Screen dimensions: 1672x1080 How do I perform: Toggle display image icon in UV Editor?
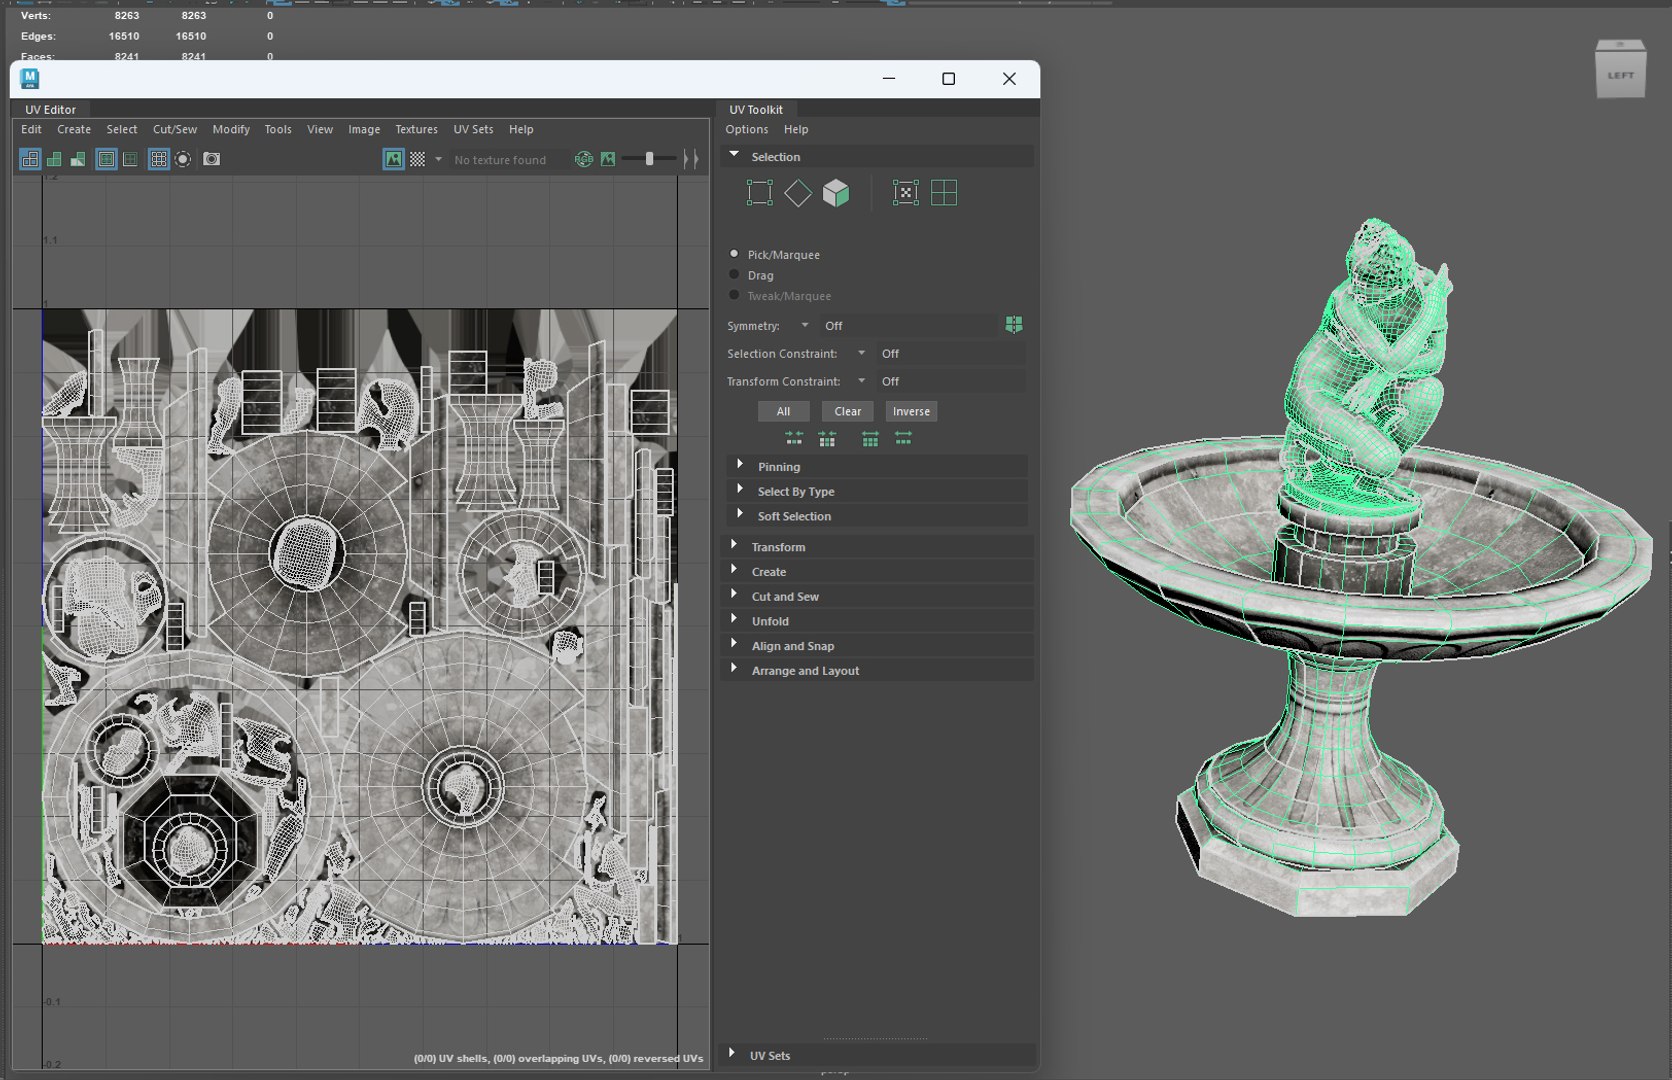pyautogui.click(x=393, y=159)
